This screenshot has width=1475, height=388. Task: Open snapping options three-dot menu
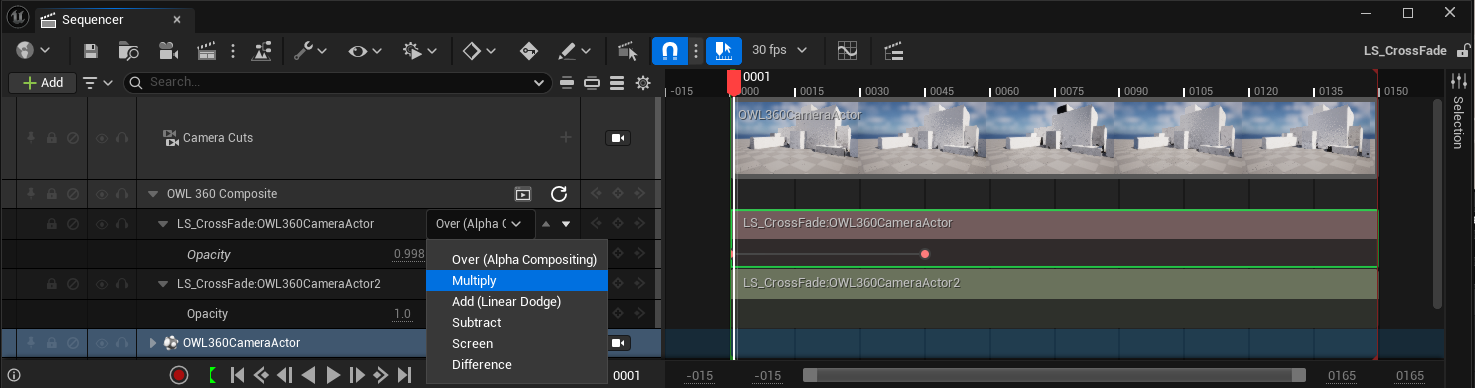point(696,50)
